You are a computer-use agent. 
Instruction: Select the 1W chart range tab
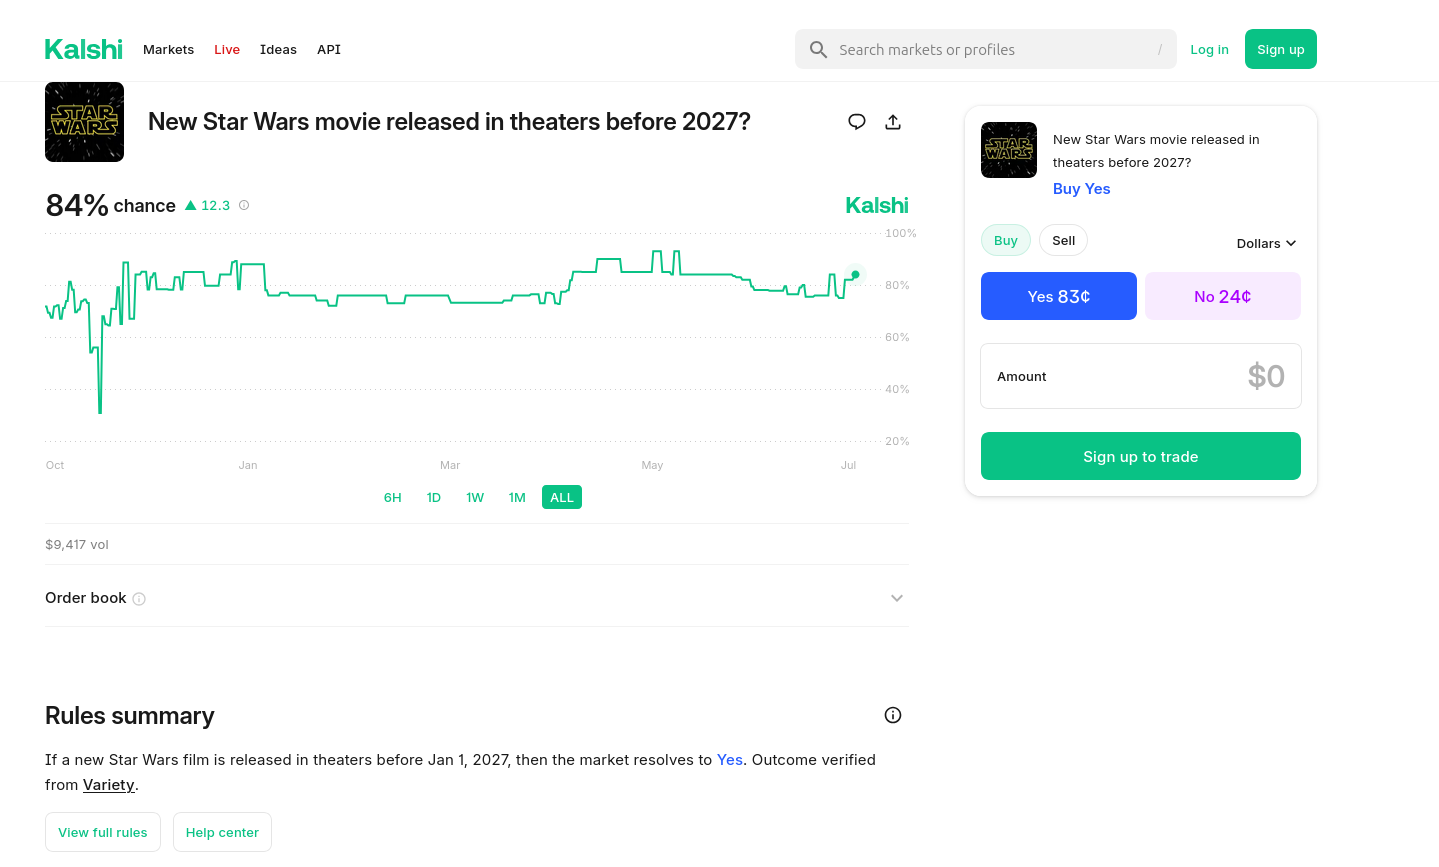pos(475,497)
